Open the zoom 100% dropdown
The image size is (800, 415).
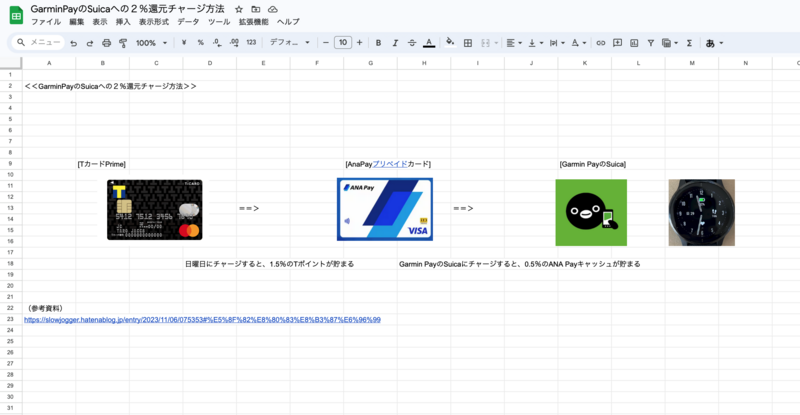[x=151, y=43]
